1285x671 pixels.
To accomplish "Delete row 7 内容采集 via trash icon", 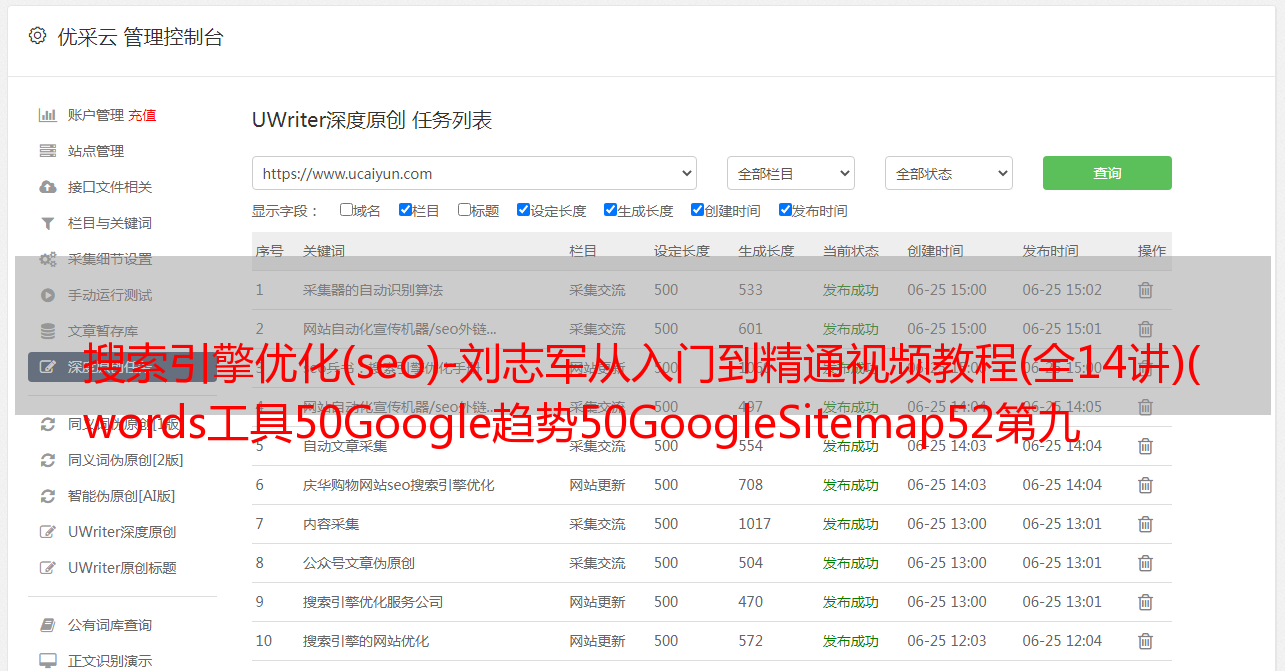I will click(1146, 524).
